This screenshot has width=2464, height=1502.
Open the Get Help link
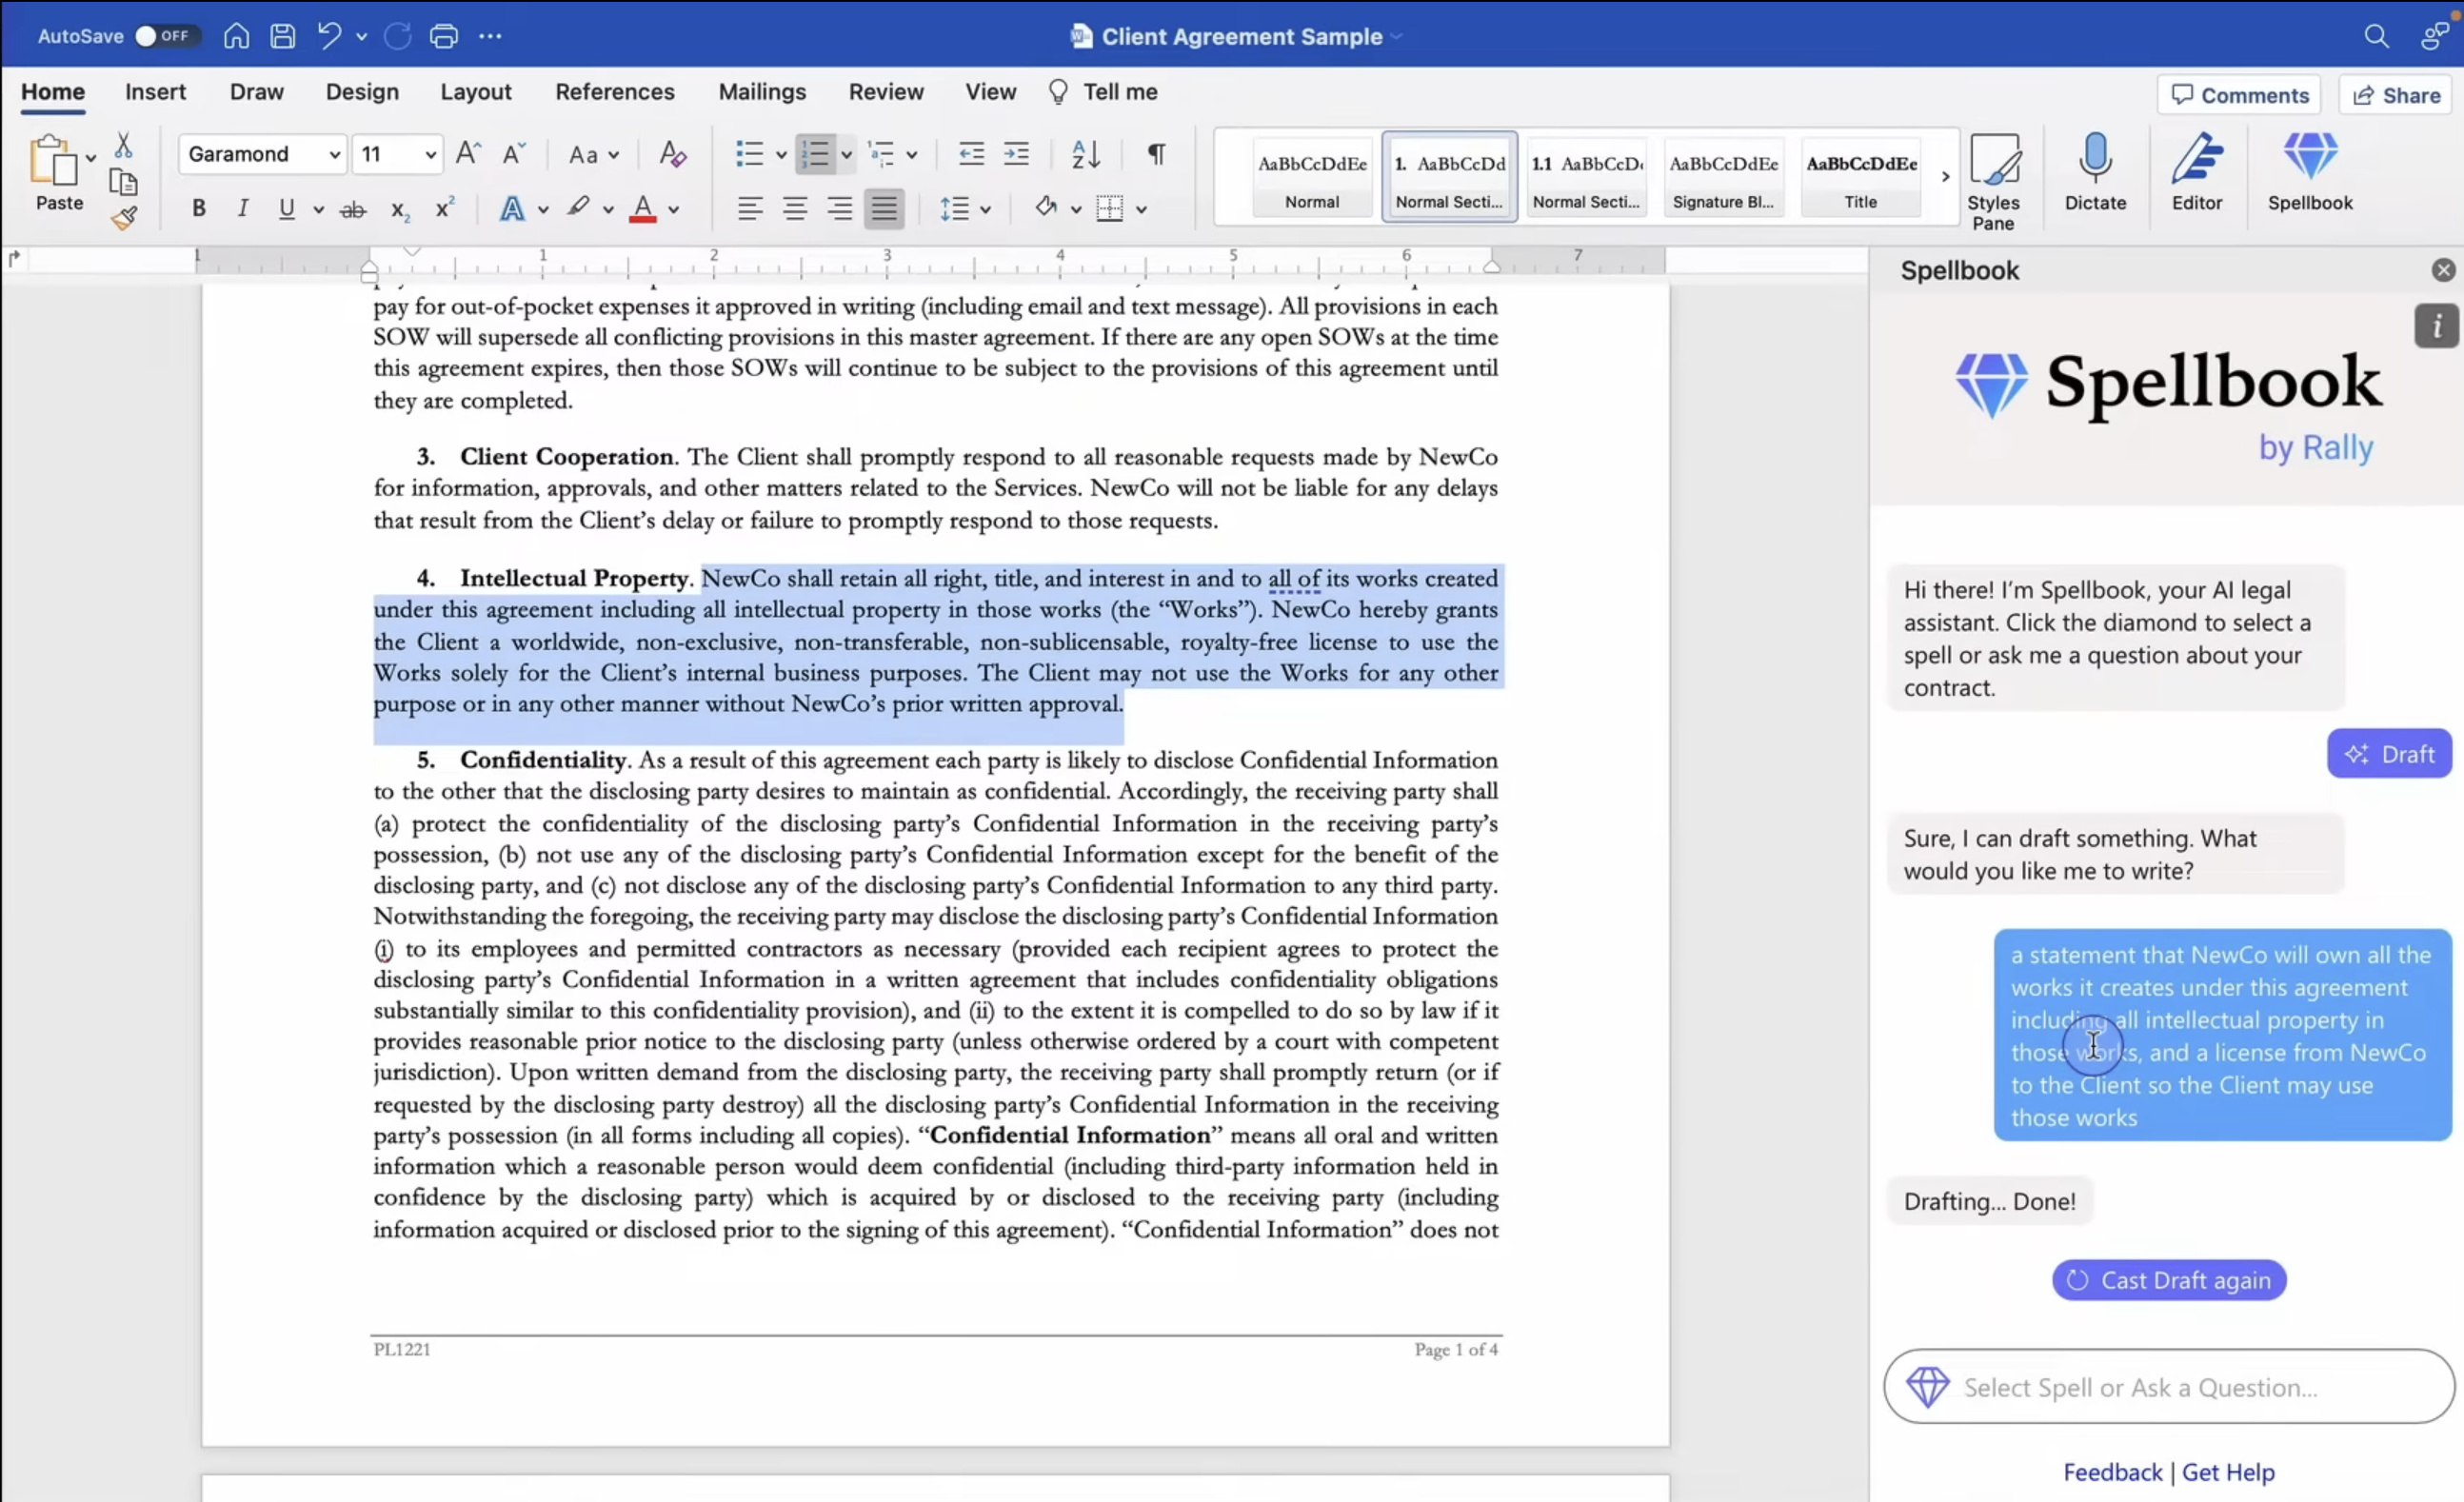click(x=2227, y=1471)
